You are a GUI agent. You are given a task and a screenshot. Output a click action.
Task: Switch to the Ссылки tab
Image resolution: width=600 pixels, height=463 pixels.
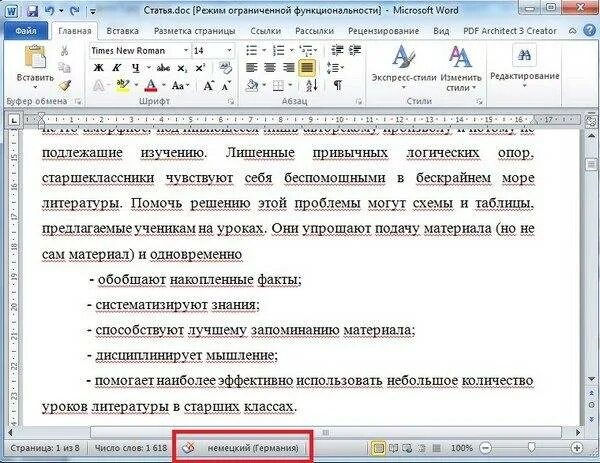(266, 31)
